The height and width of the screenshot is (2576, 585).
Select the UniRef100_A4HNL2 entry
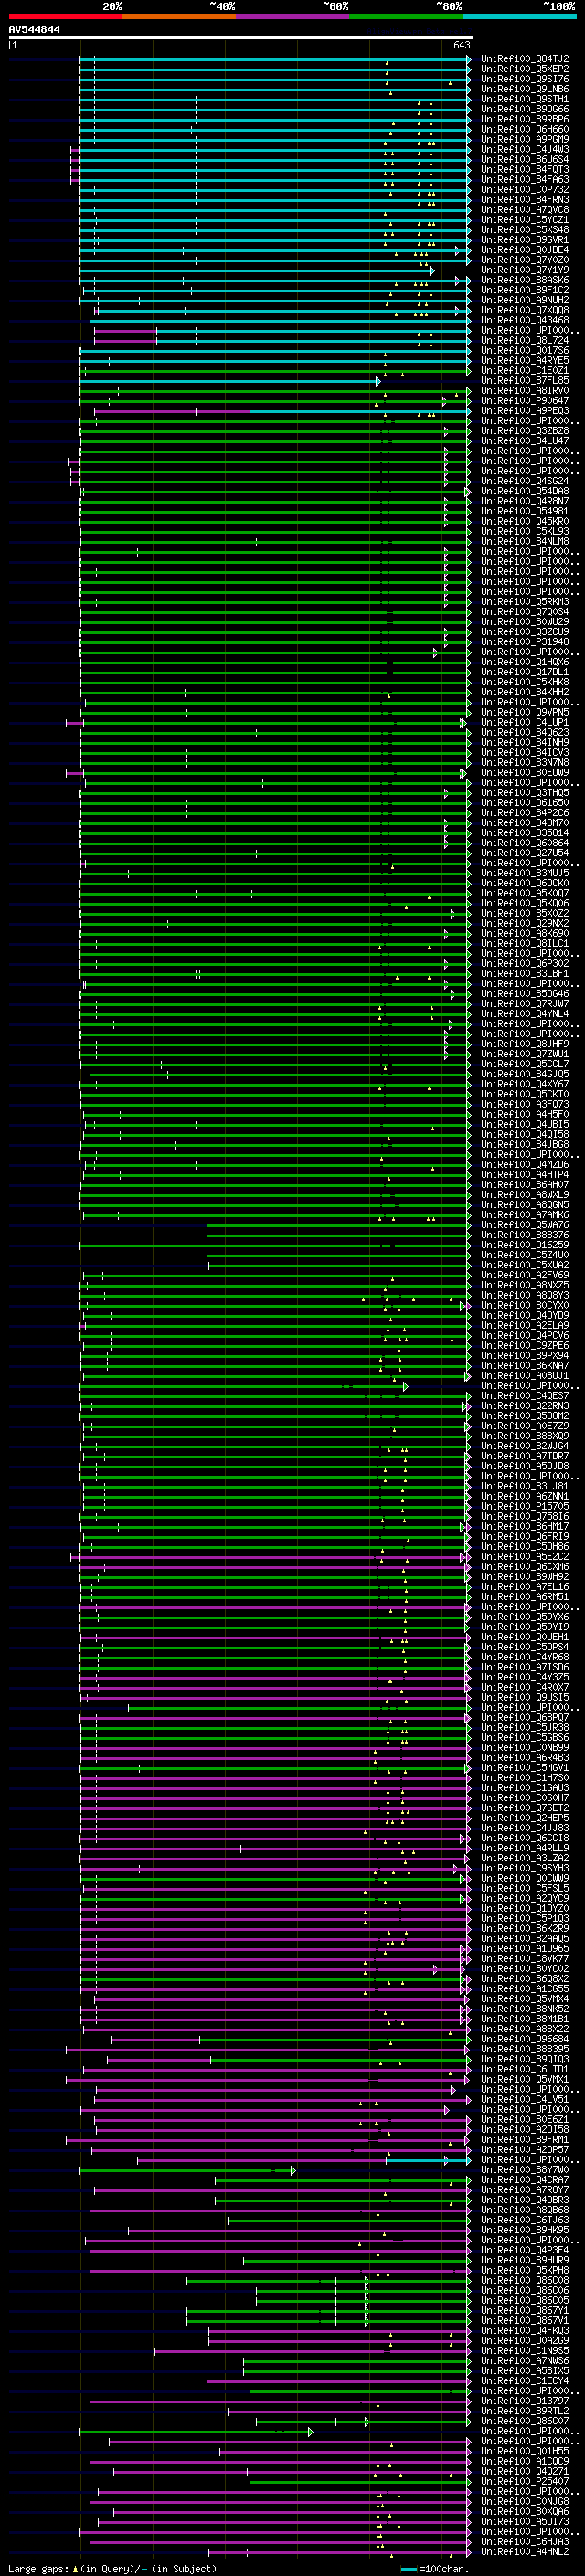point(524,2552)
